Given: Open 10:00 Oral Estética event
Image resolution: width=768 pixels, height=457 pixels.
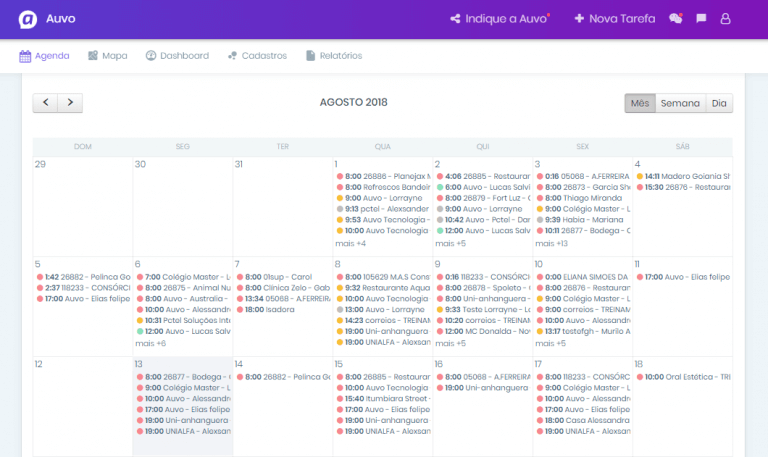Looking at the screenshot, I should tap(683, 377).
